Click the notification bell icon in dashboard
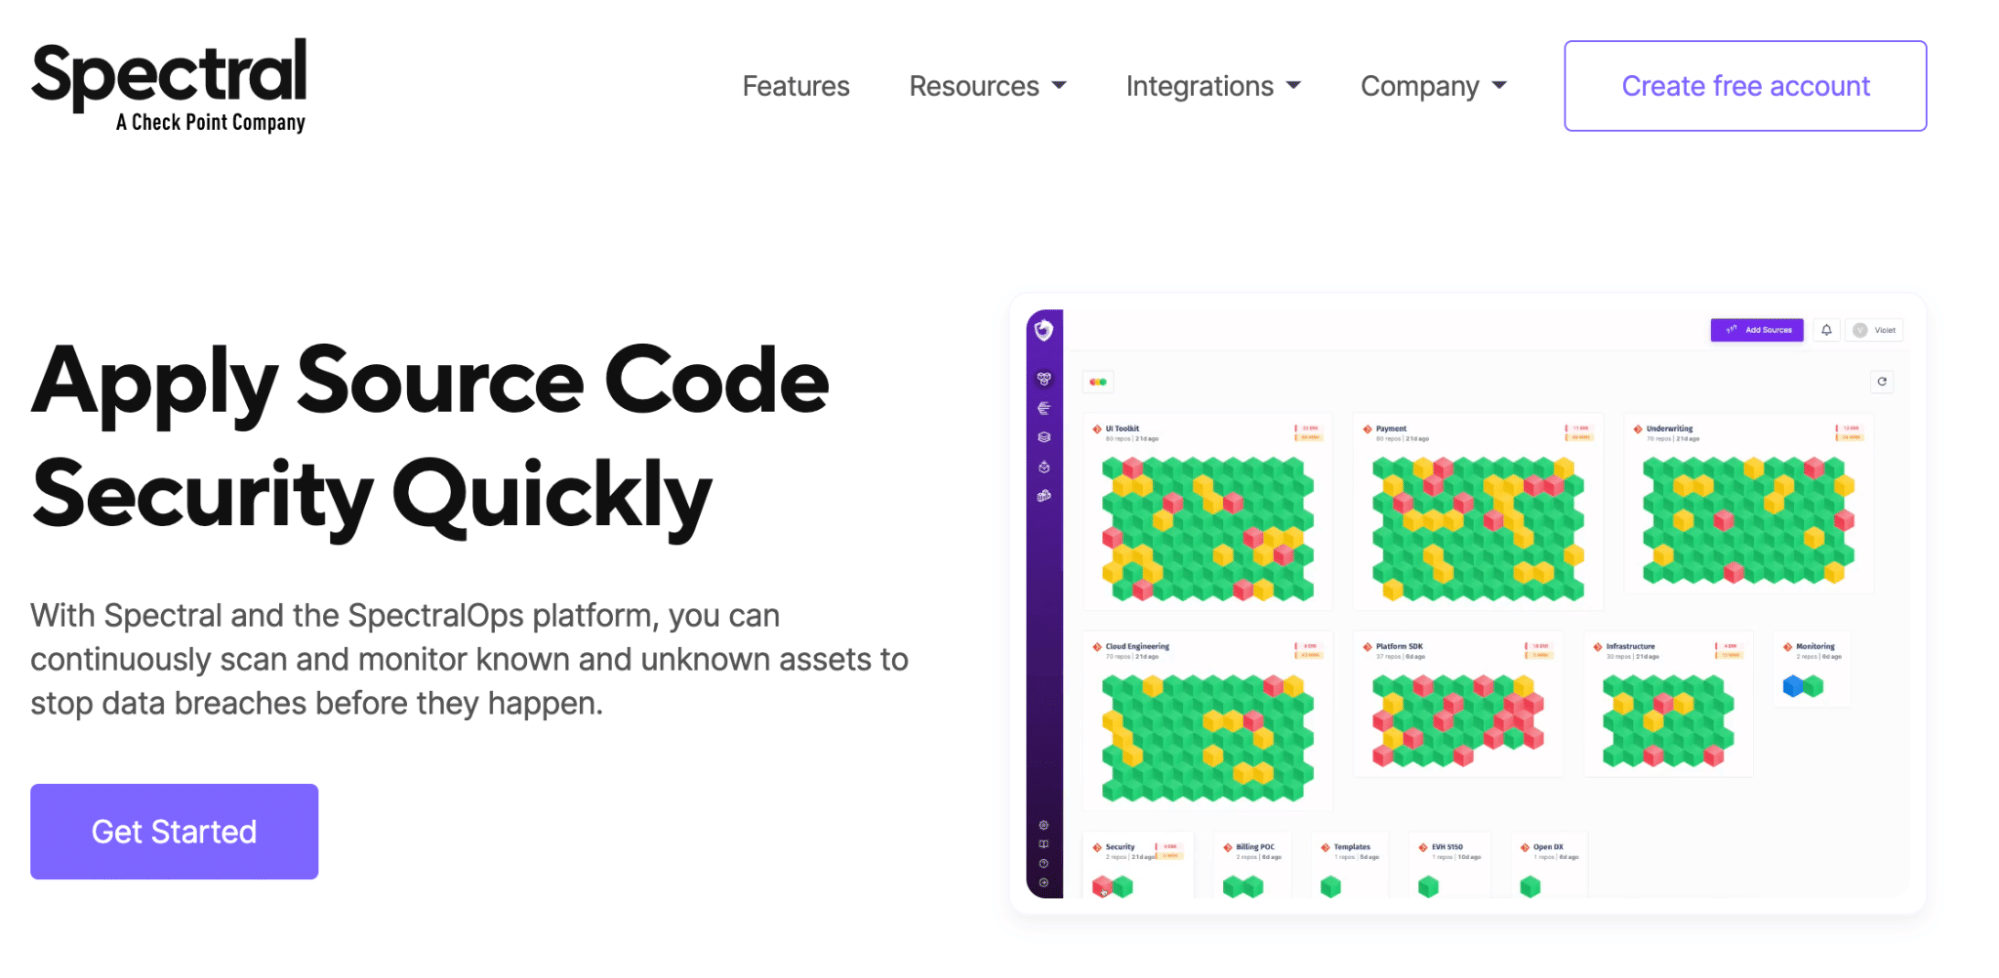Image resolution: width=1999 pixels, height=978 pixels. pyautogui.click(x=1826, y=330)
